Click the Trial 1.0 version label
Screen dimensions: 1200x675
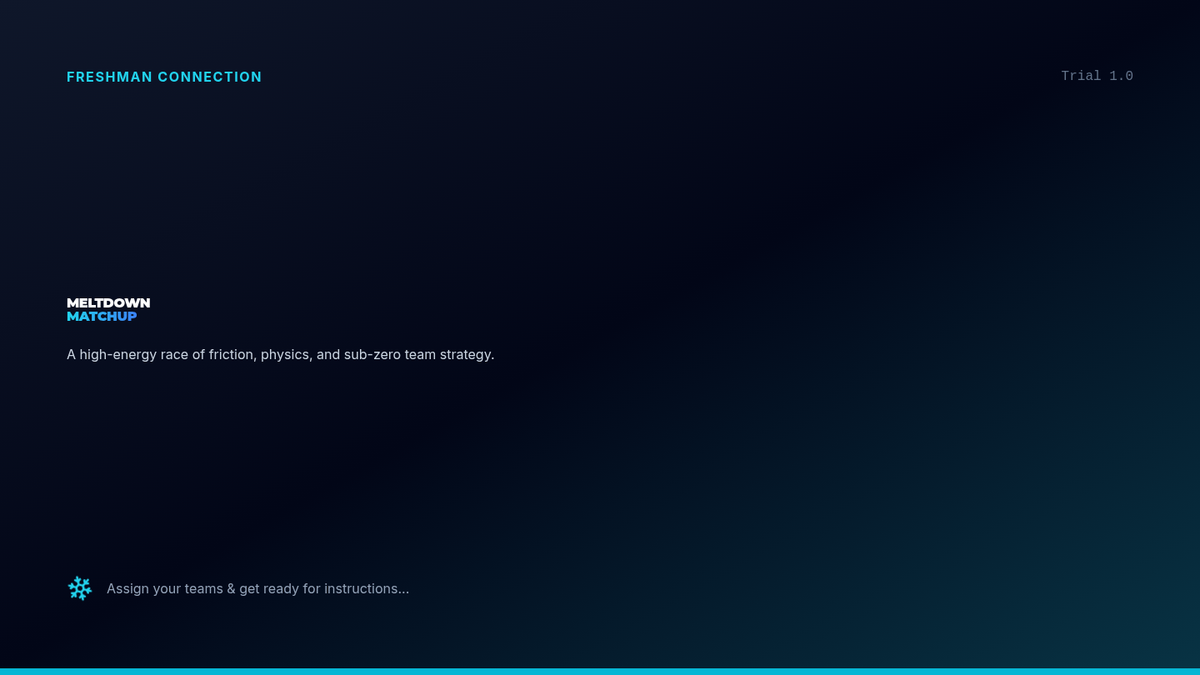pyautogui.click(x=1097, y=76)
